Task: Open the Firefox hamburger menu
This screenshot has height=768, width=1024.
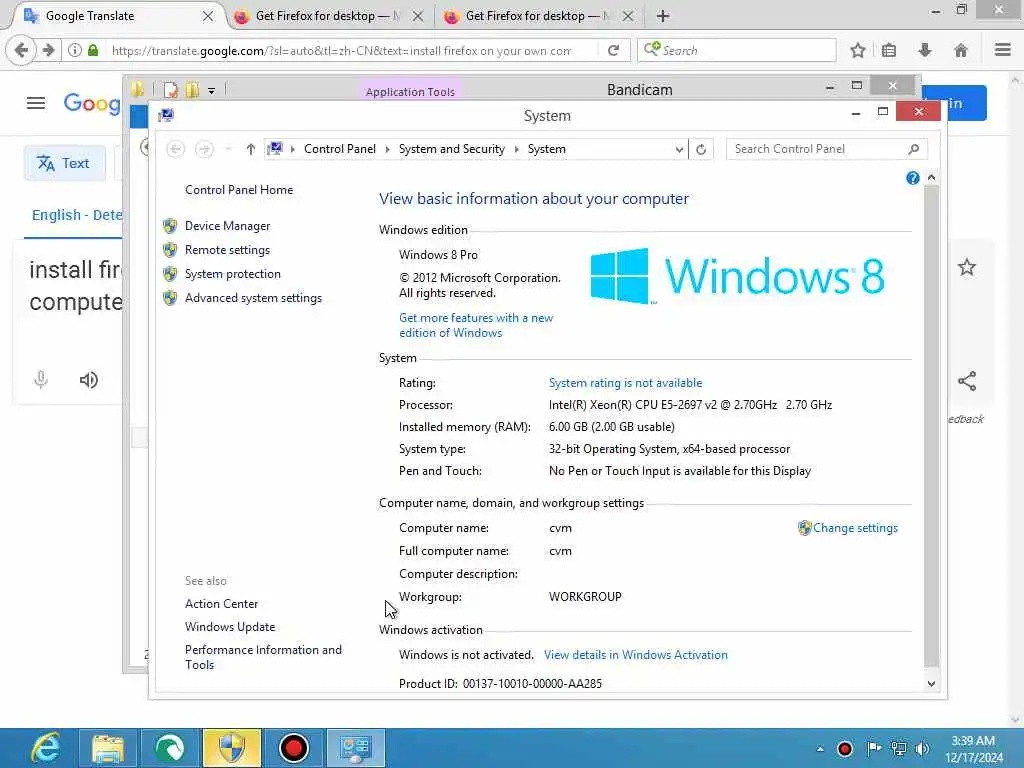Action: click(x=1002, y=50)
